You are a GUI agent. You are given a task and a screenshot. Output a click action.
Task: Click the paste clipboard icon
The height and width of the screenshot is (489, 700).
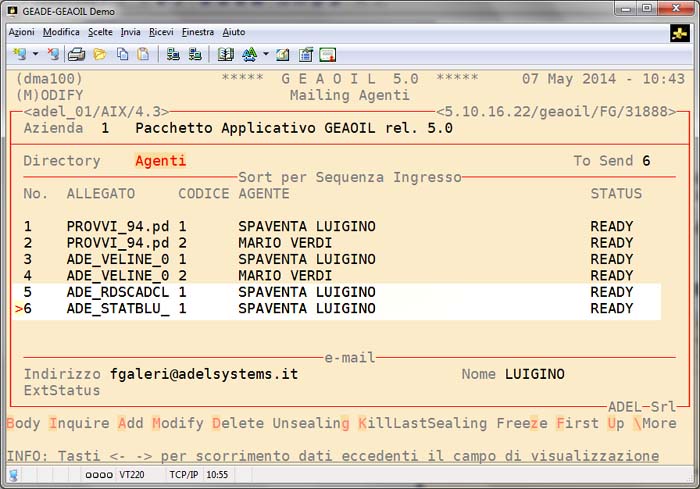143,54
